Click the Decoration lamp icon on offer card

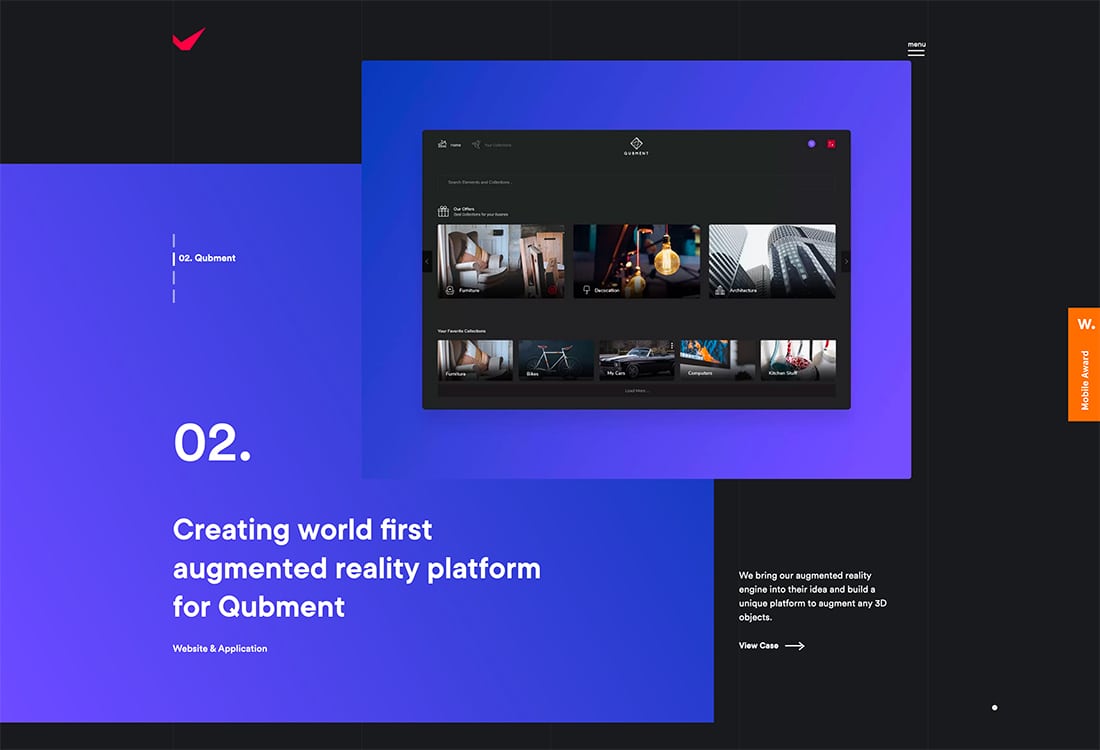coord(586,290)
